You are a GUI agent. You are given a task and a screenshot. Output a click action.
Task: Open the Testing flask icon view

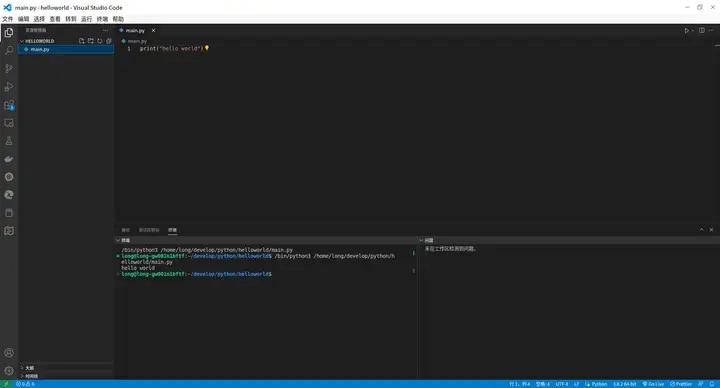[x=9, y=141]
